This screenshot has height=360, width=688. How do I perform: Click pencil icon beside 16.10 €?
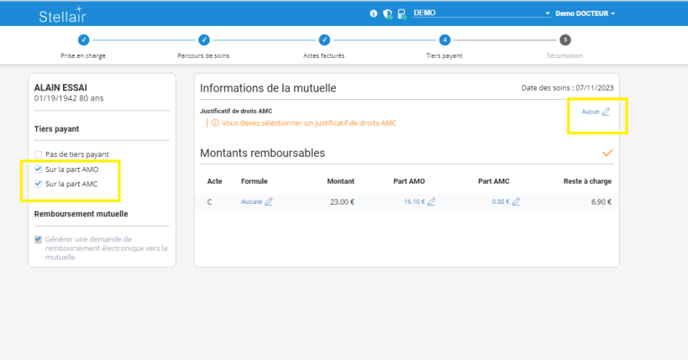coord(431,202)
